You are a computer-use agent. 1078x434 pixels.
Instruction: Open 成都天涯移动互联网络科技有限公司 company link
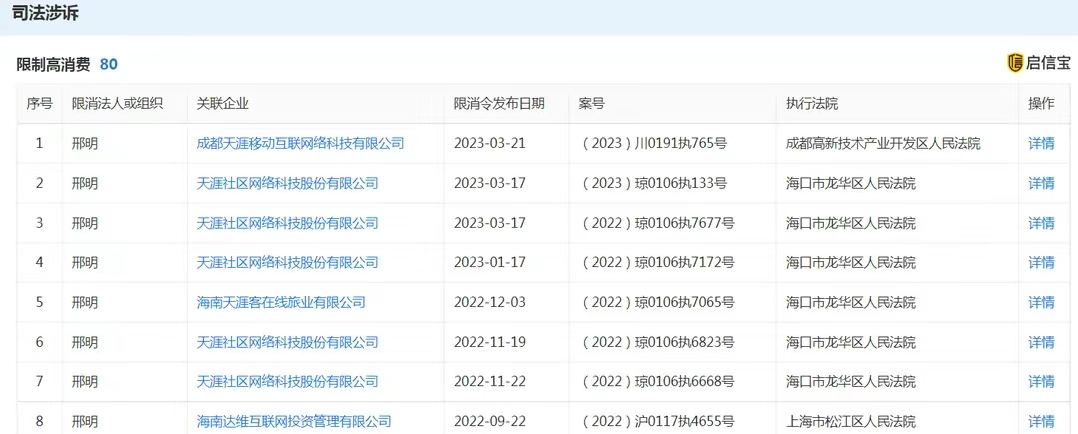pos(300,144)
